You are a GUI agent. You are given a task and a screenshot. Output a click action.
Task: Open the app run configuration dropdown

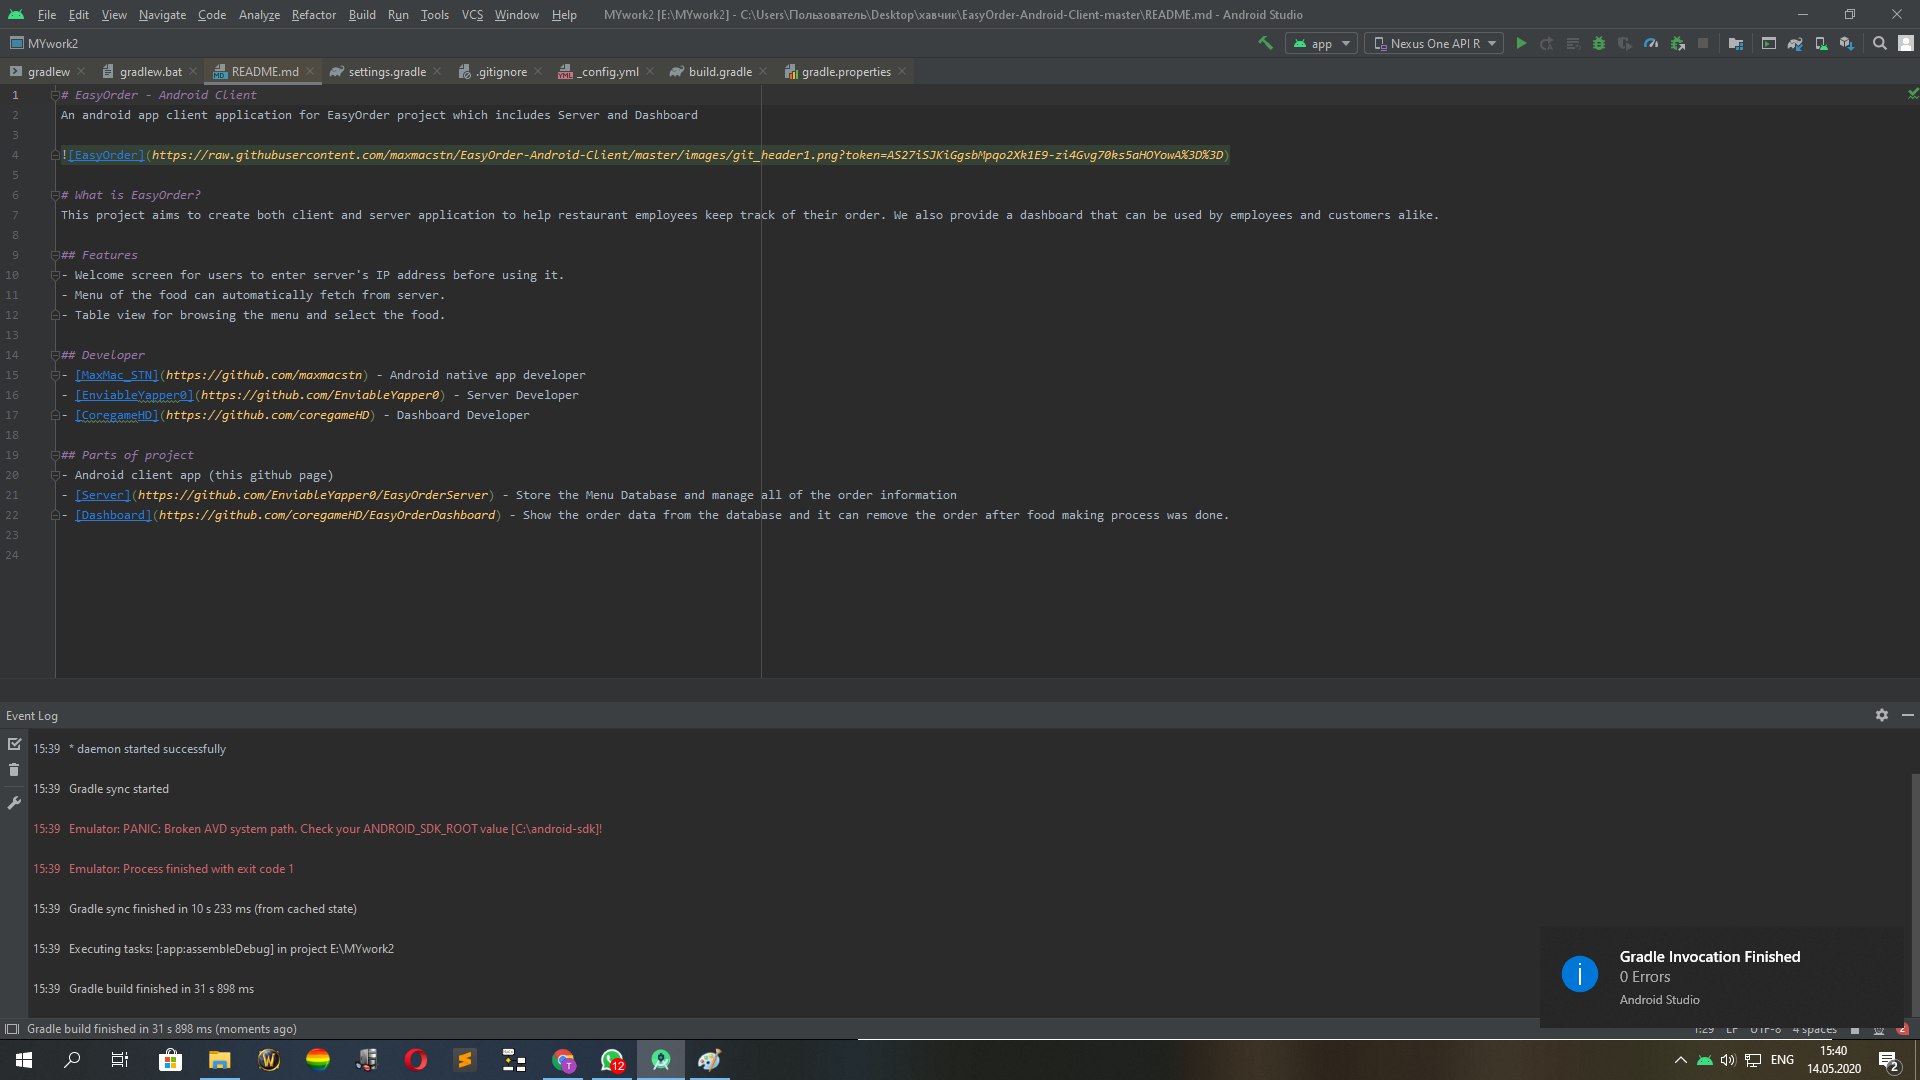[1321, 43]
